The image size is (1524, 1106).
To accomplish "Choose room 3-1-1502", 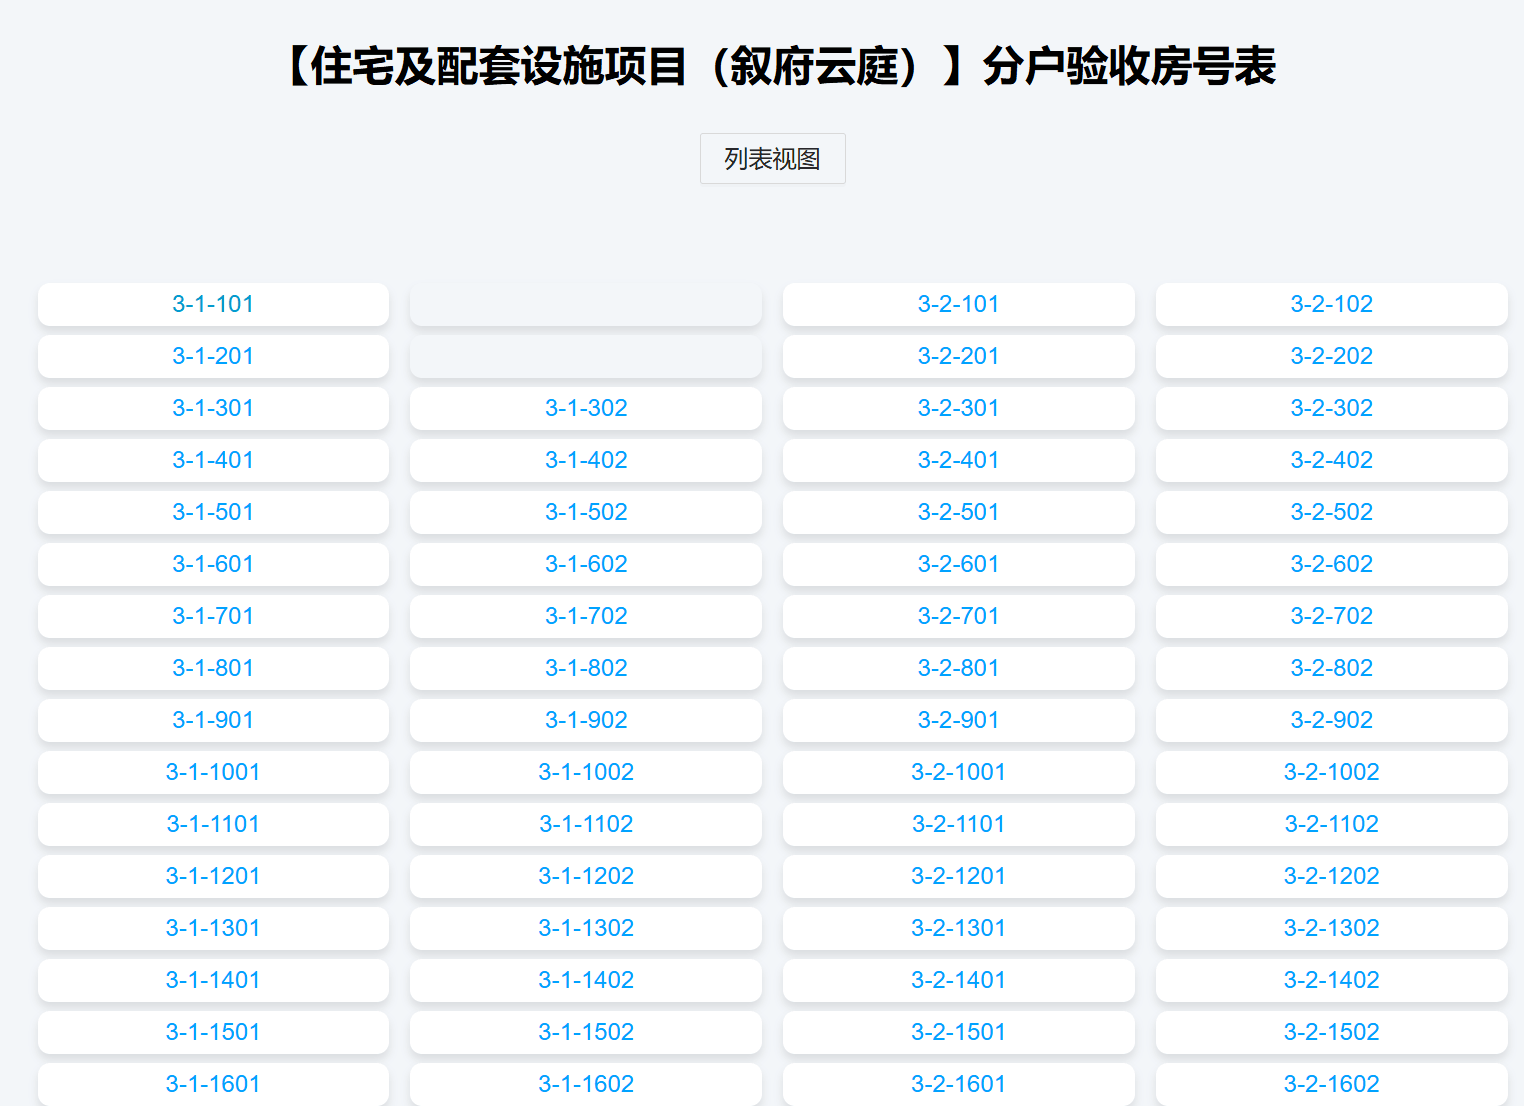I will point(586,1032).
